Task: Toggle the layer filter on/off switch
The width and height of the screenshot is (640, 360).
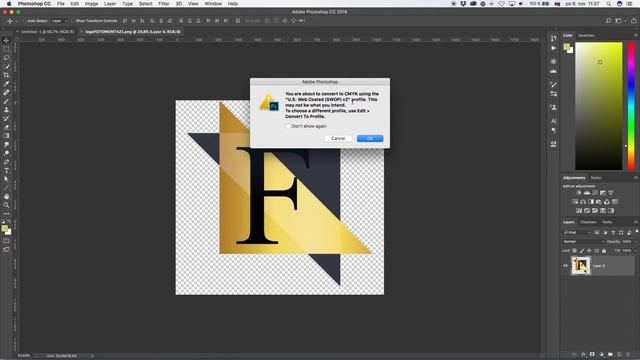Action: click(636, 231)
